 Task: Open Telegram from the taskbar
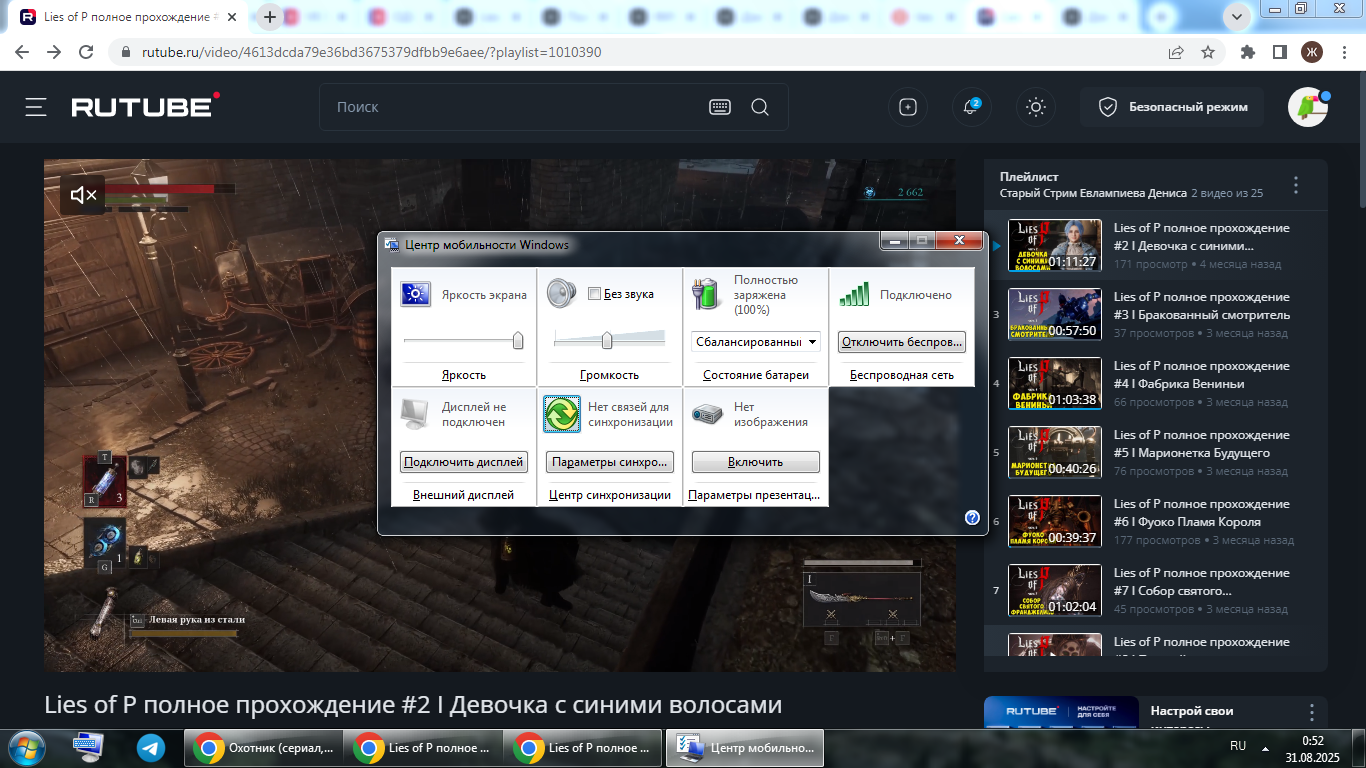[151, 748]
